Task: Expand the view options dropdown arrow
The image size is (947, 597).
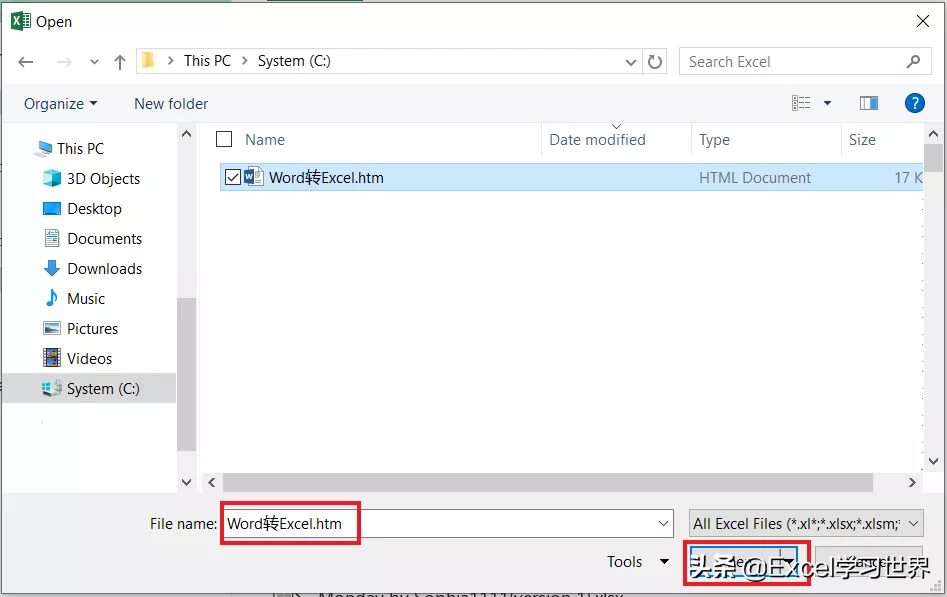Action: tap(827, 103)
